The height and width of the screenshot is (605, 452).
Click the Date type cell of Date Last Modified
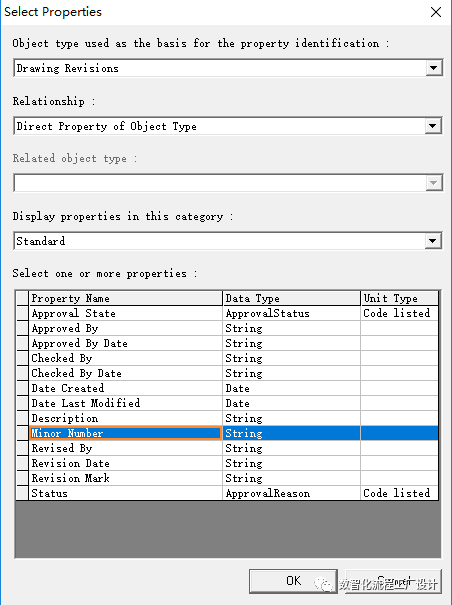(x=291, y=403)
